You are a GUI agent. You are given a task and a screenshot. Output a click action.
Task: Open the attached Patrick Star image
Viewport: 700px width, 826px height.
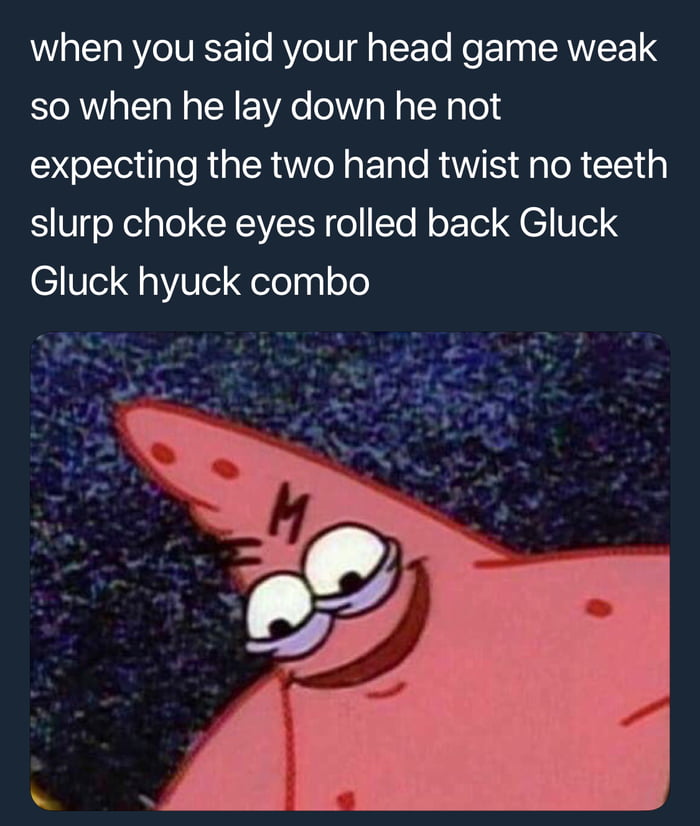point(350,571)
